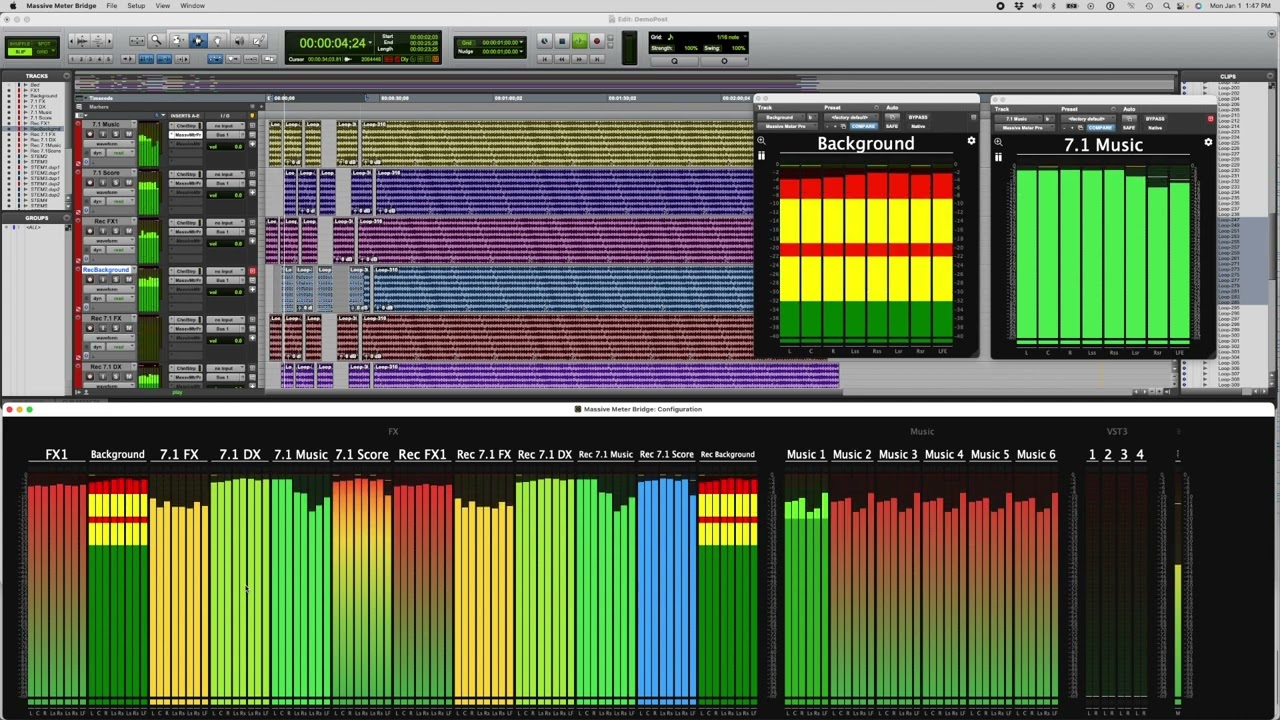Pause the Background meter display
1280x720 pixels.
pyautogui.click(x=761, y=156)
